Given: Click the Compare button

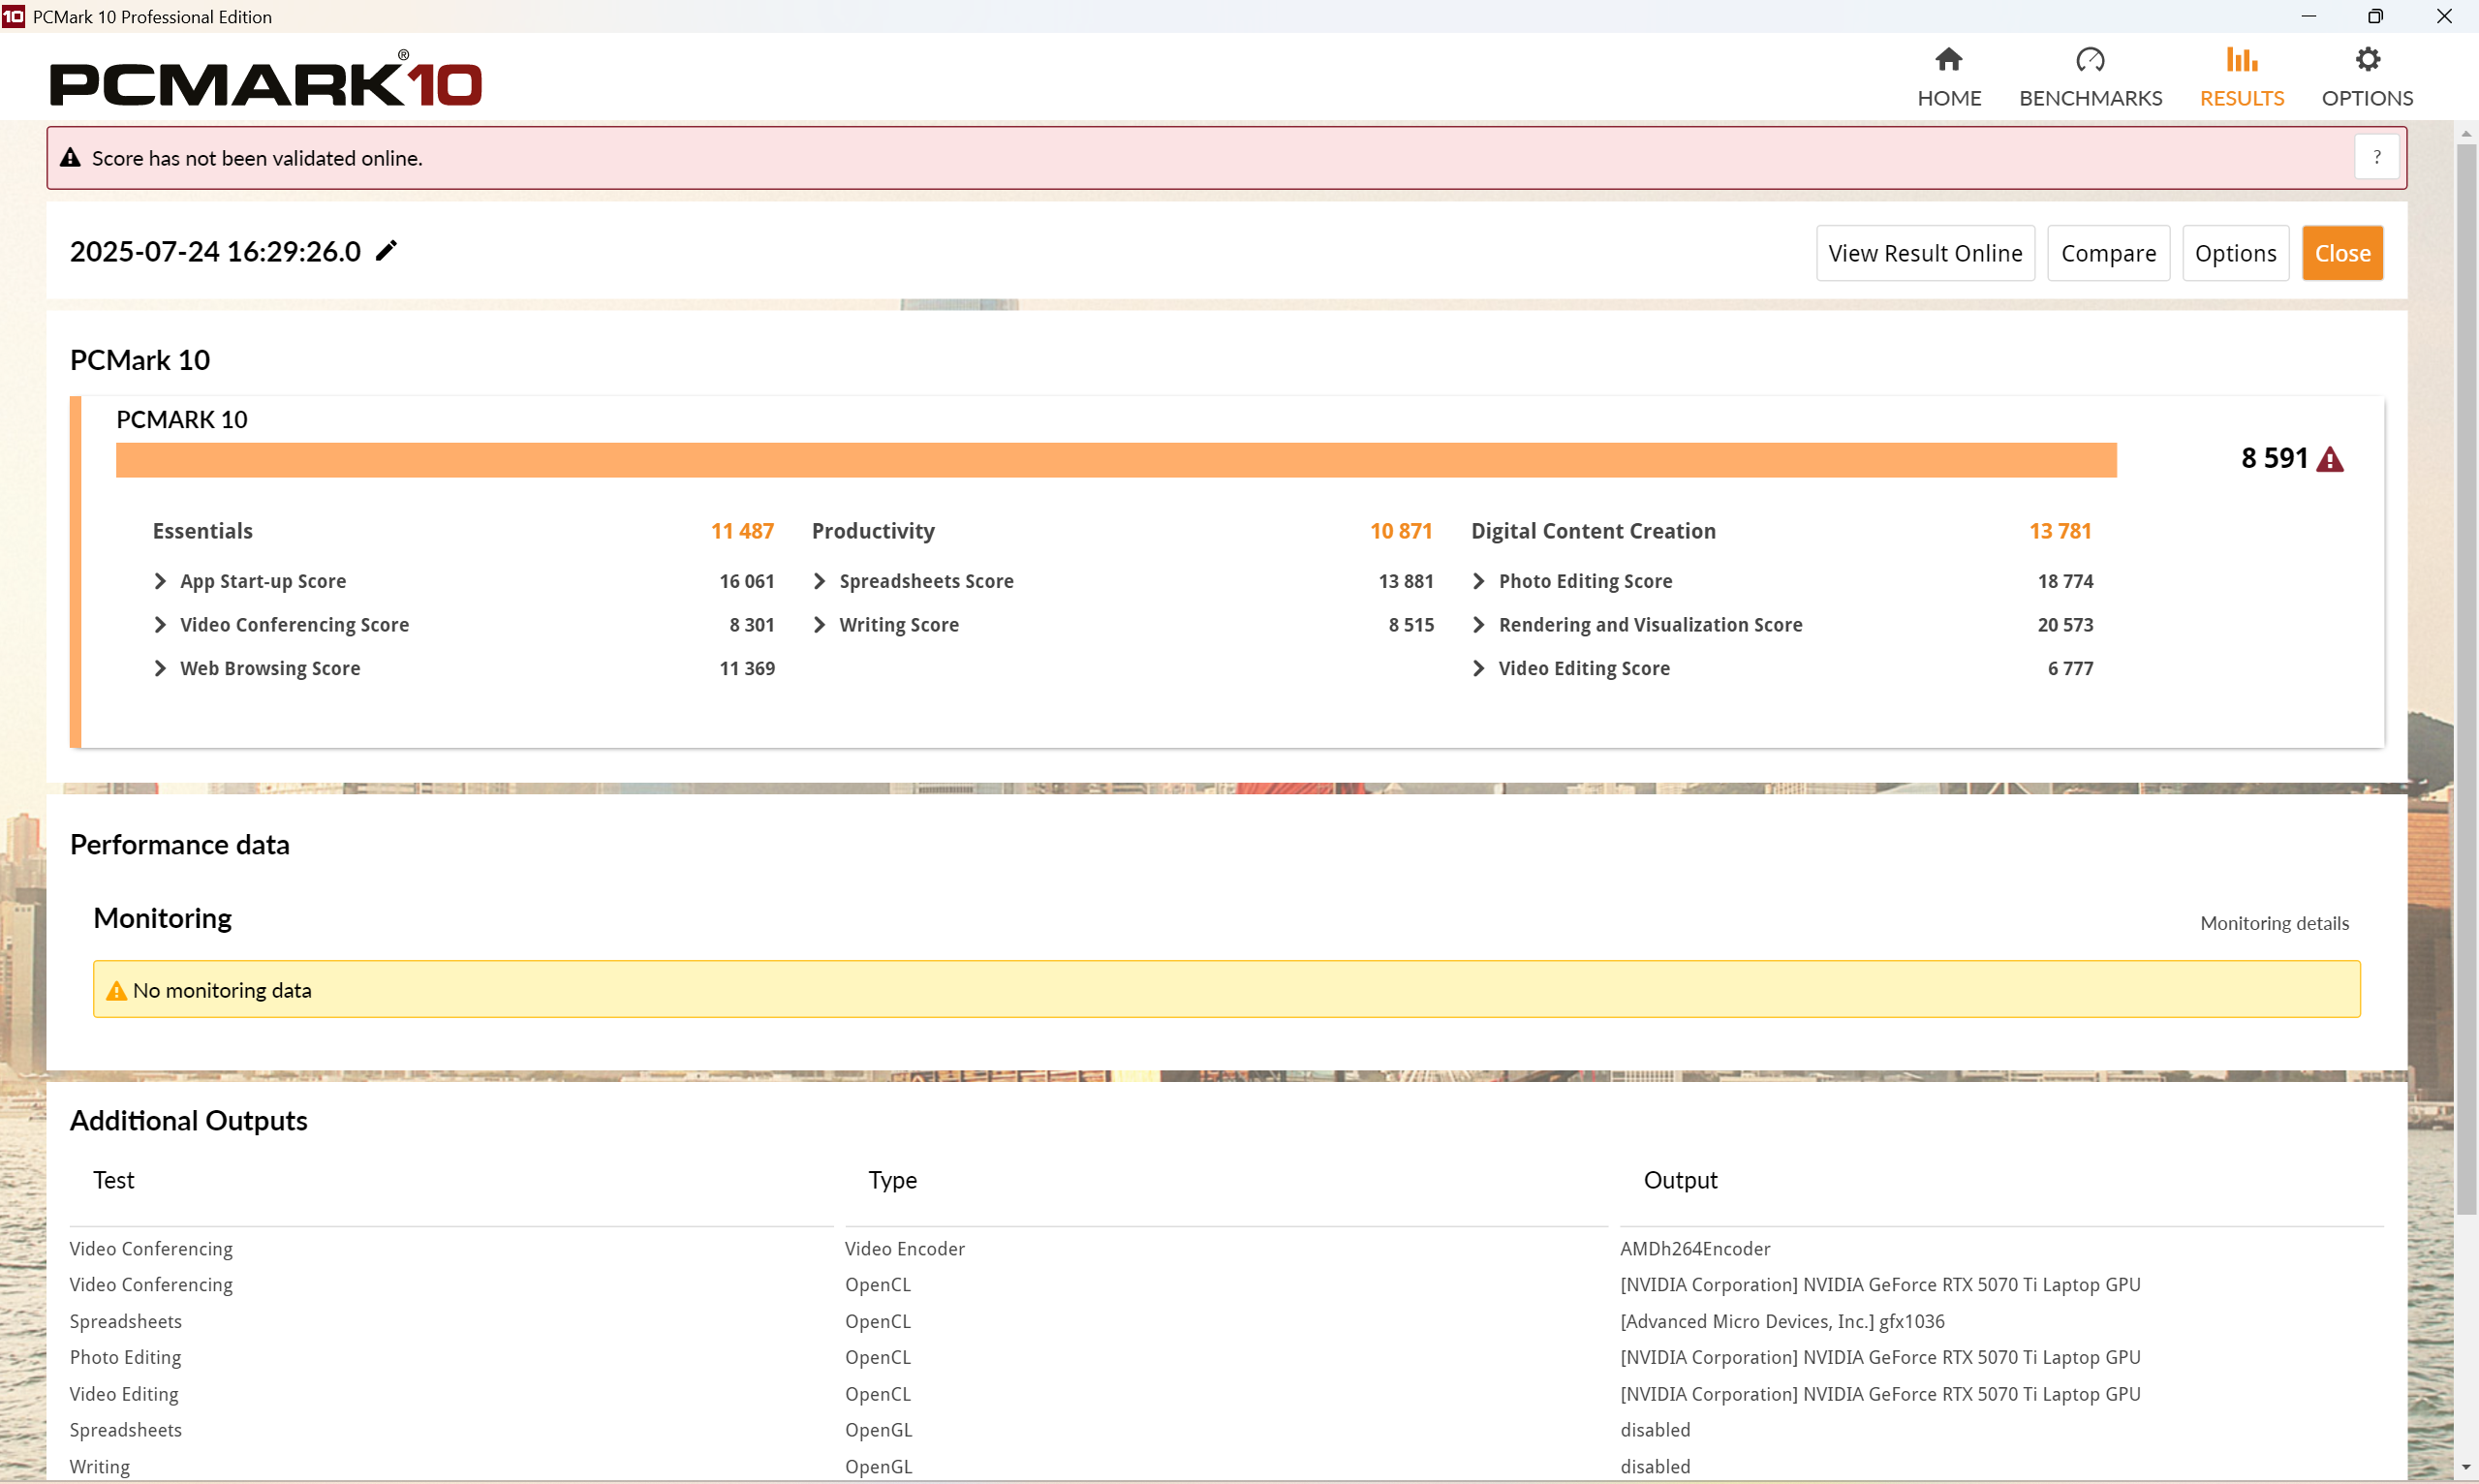Looking at the screenshot, I should coord(2107,254).
